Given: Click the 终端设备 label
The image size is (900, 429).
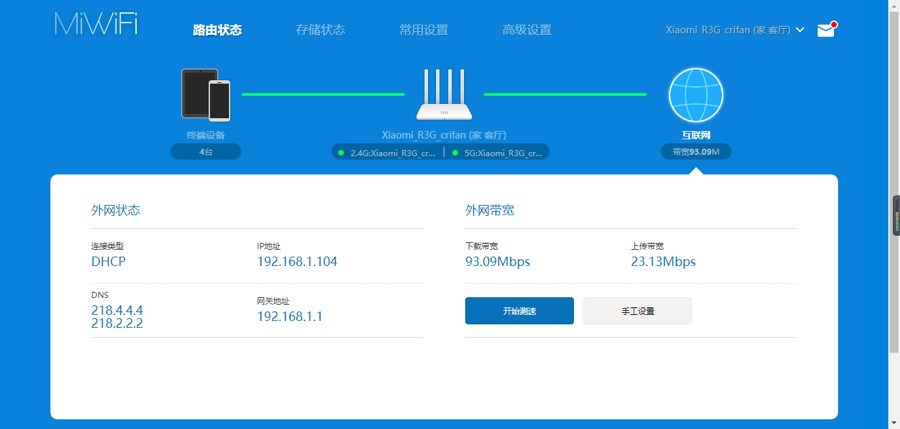Looking at the screenshot, I should [205, 136].
